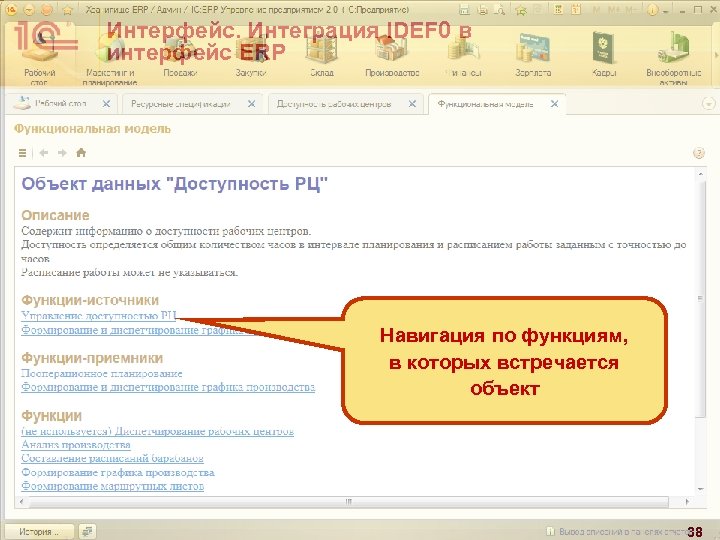Close the Функциональная модель tab
720x540 pixels.
(x=554, y=104)
